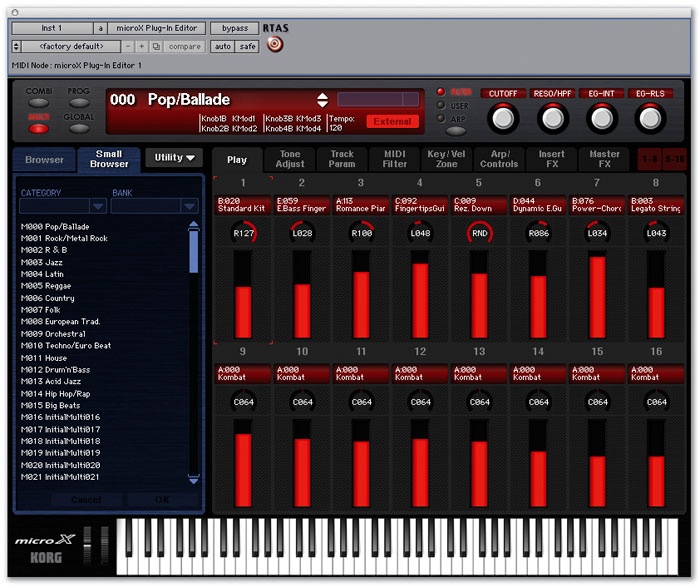
Task: Click the compare button
Action: [184, 46]
